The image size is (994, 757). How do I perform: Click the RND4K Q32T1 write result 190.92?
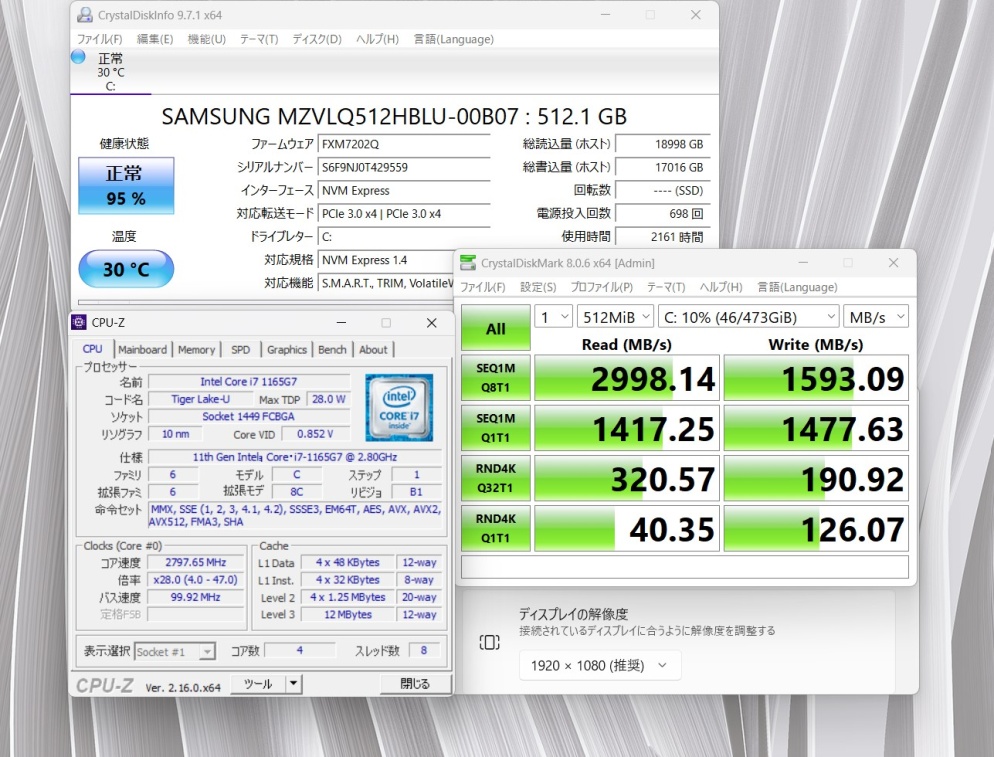click(x=816, y=478)
